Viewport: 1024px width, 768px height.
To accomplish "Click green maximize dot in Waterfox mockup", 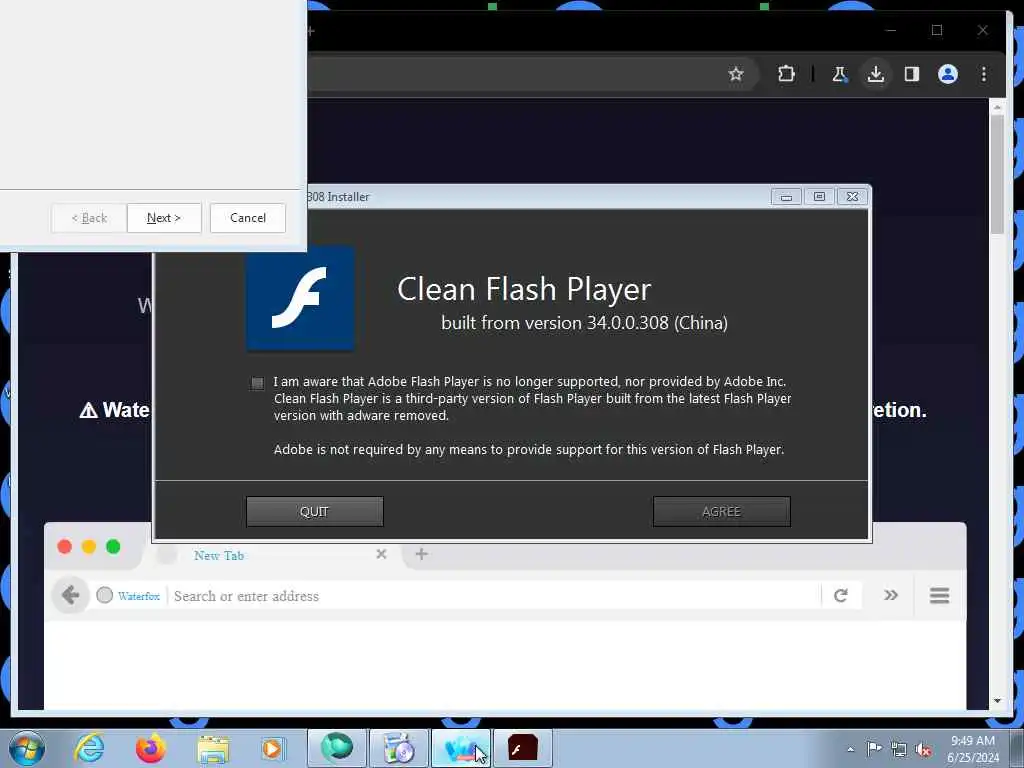I will pyautogui.click(x=113, y=547).
